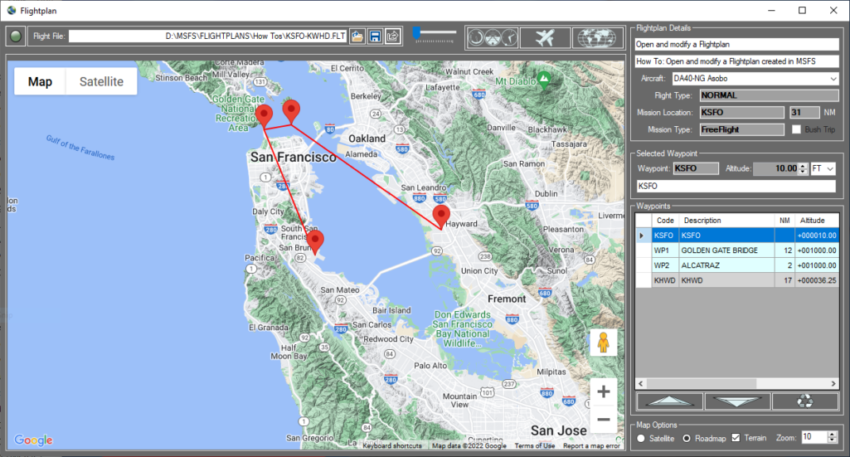Switch map view to Satellite tab

tap(101, 82)
